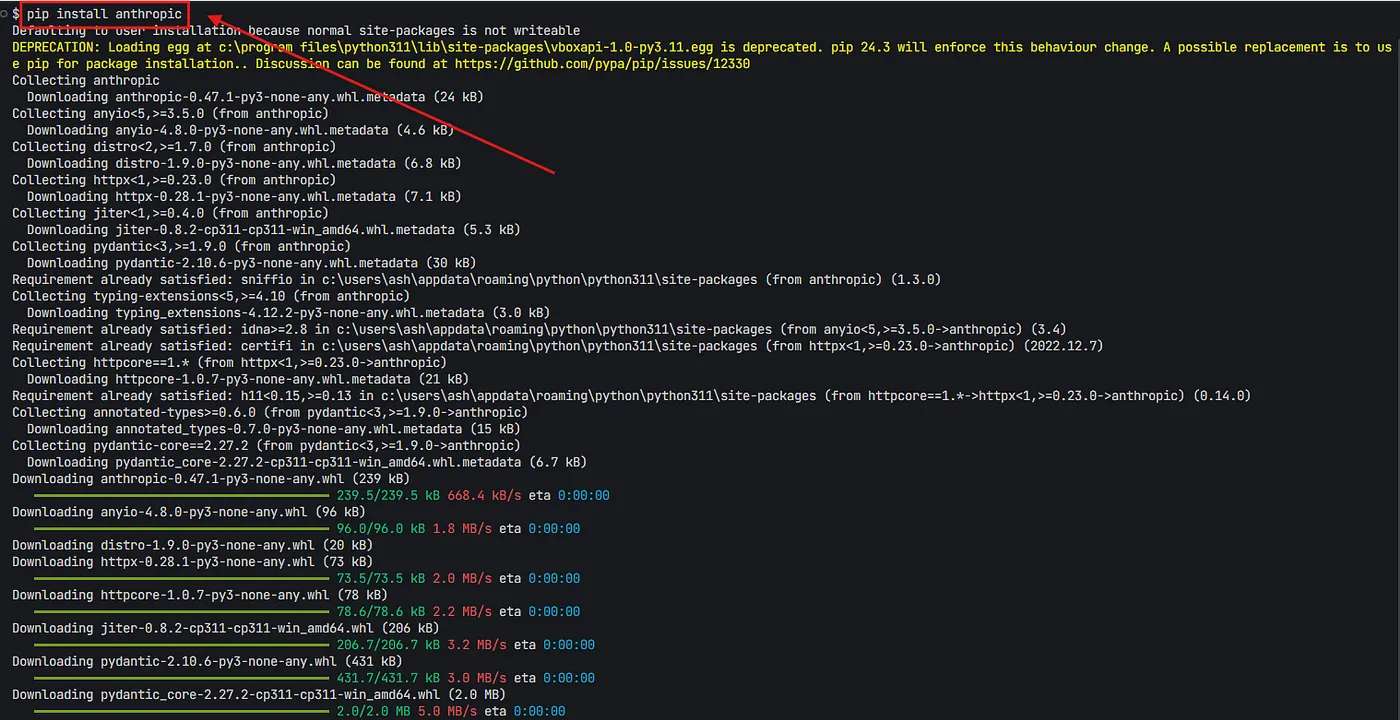Click 'Collecting jiter<1,>=0.4.0' line
The width and height of the screenshot is (1400, 720).
pos(170,213)
